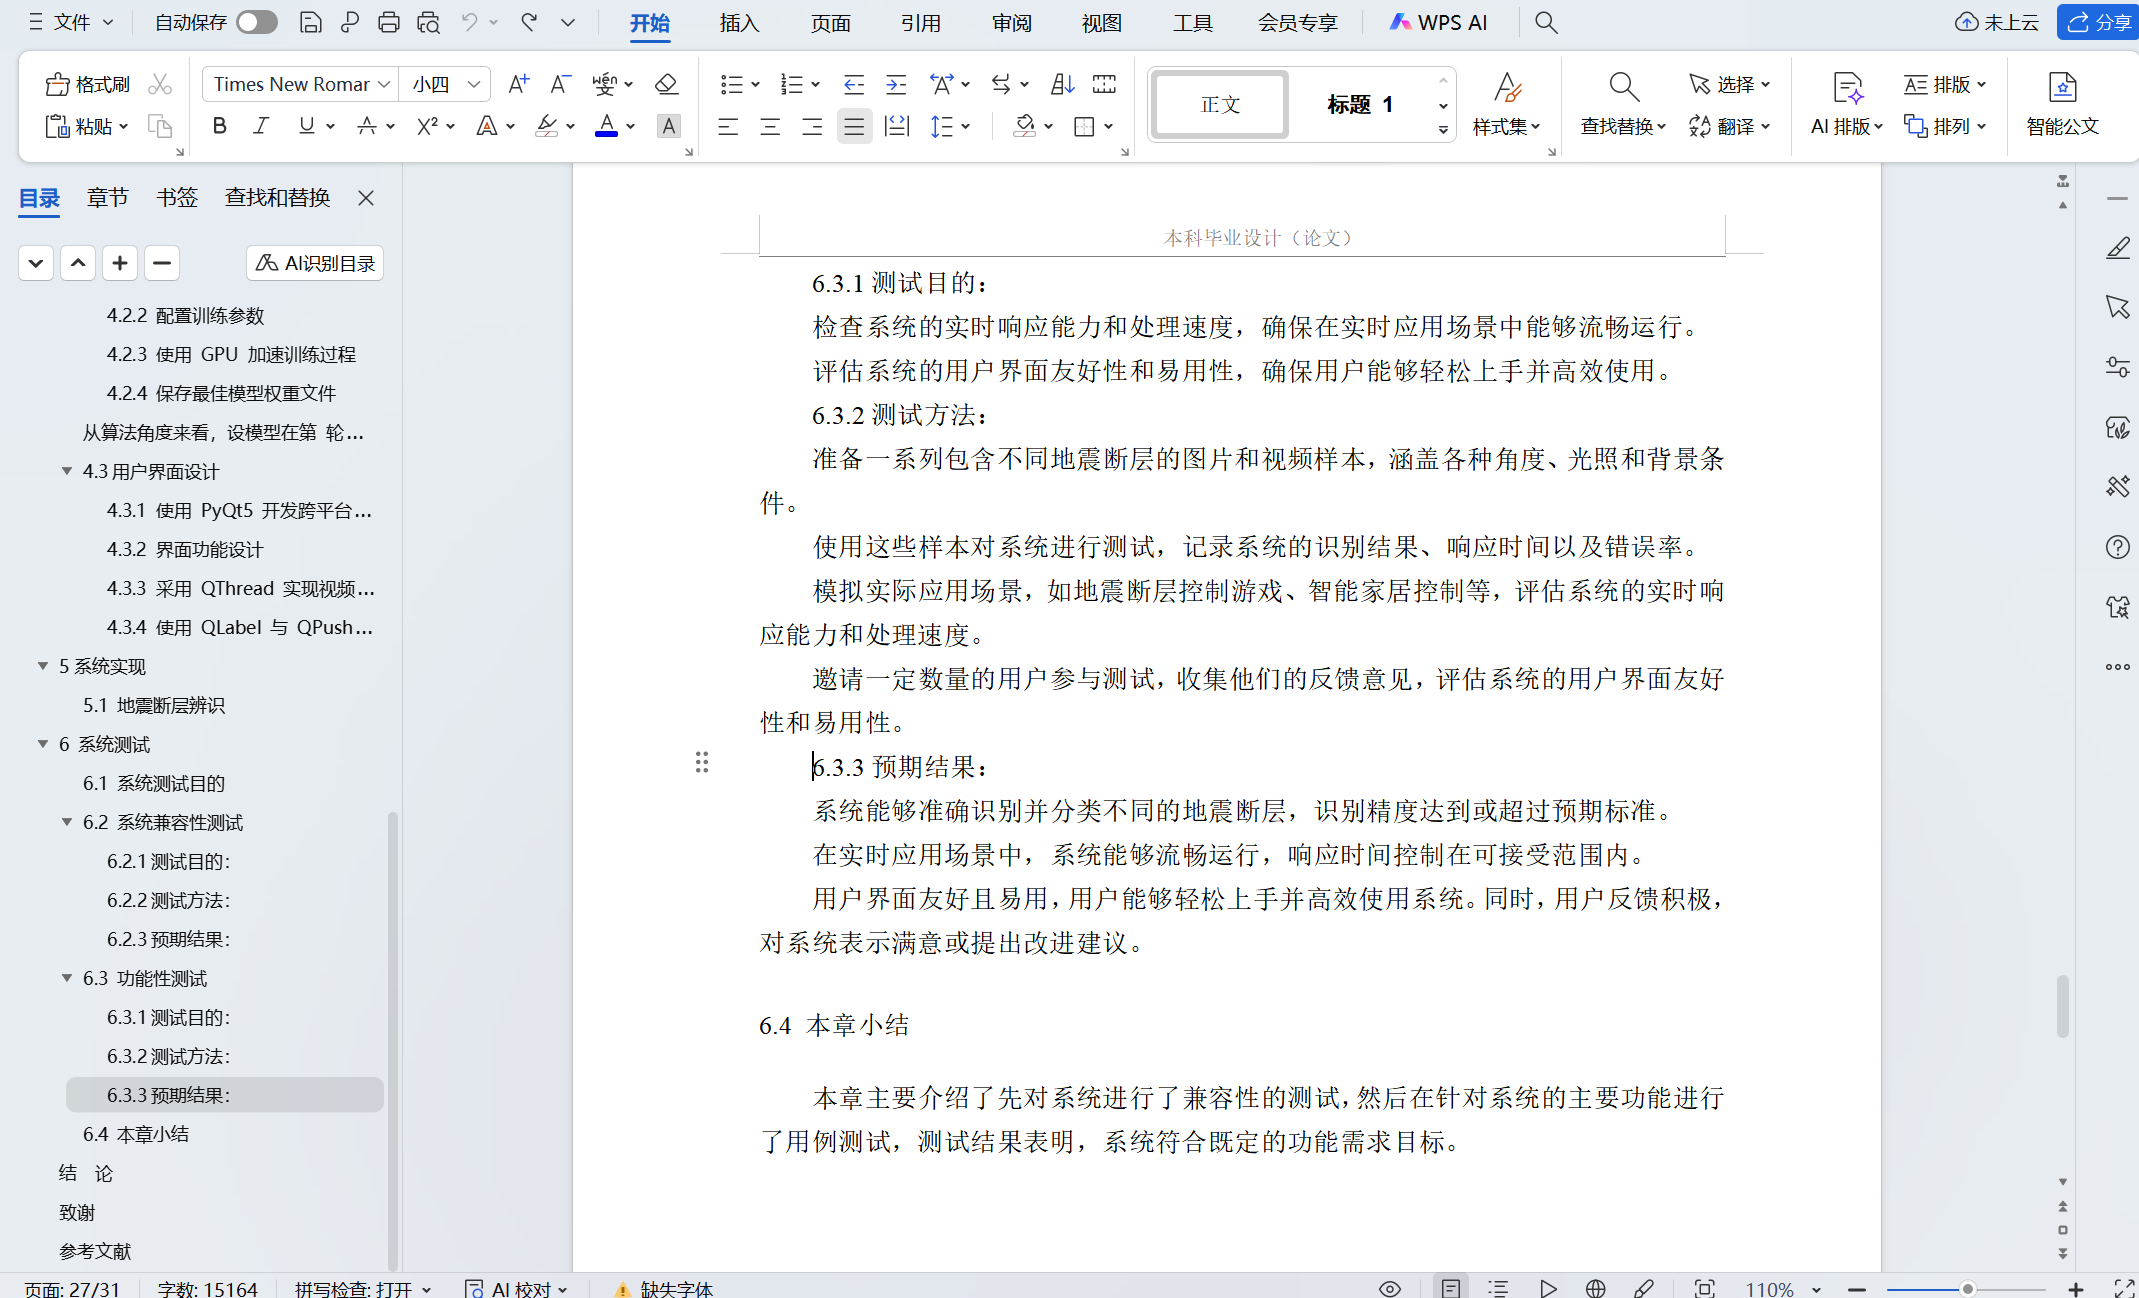Adjust the zoom slider handle

1967,1289
